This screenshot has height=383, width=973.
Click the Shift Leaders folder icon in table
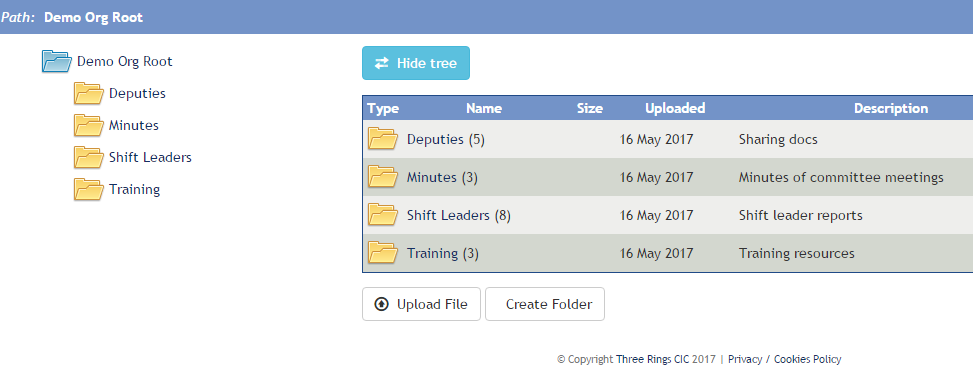pyautogui.click(x=382, y=215)
